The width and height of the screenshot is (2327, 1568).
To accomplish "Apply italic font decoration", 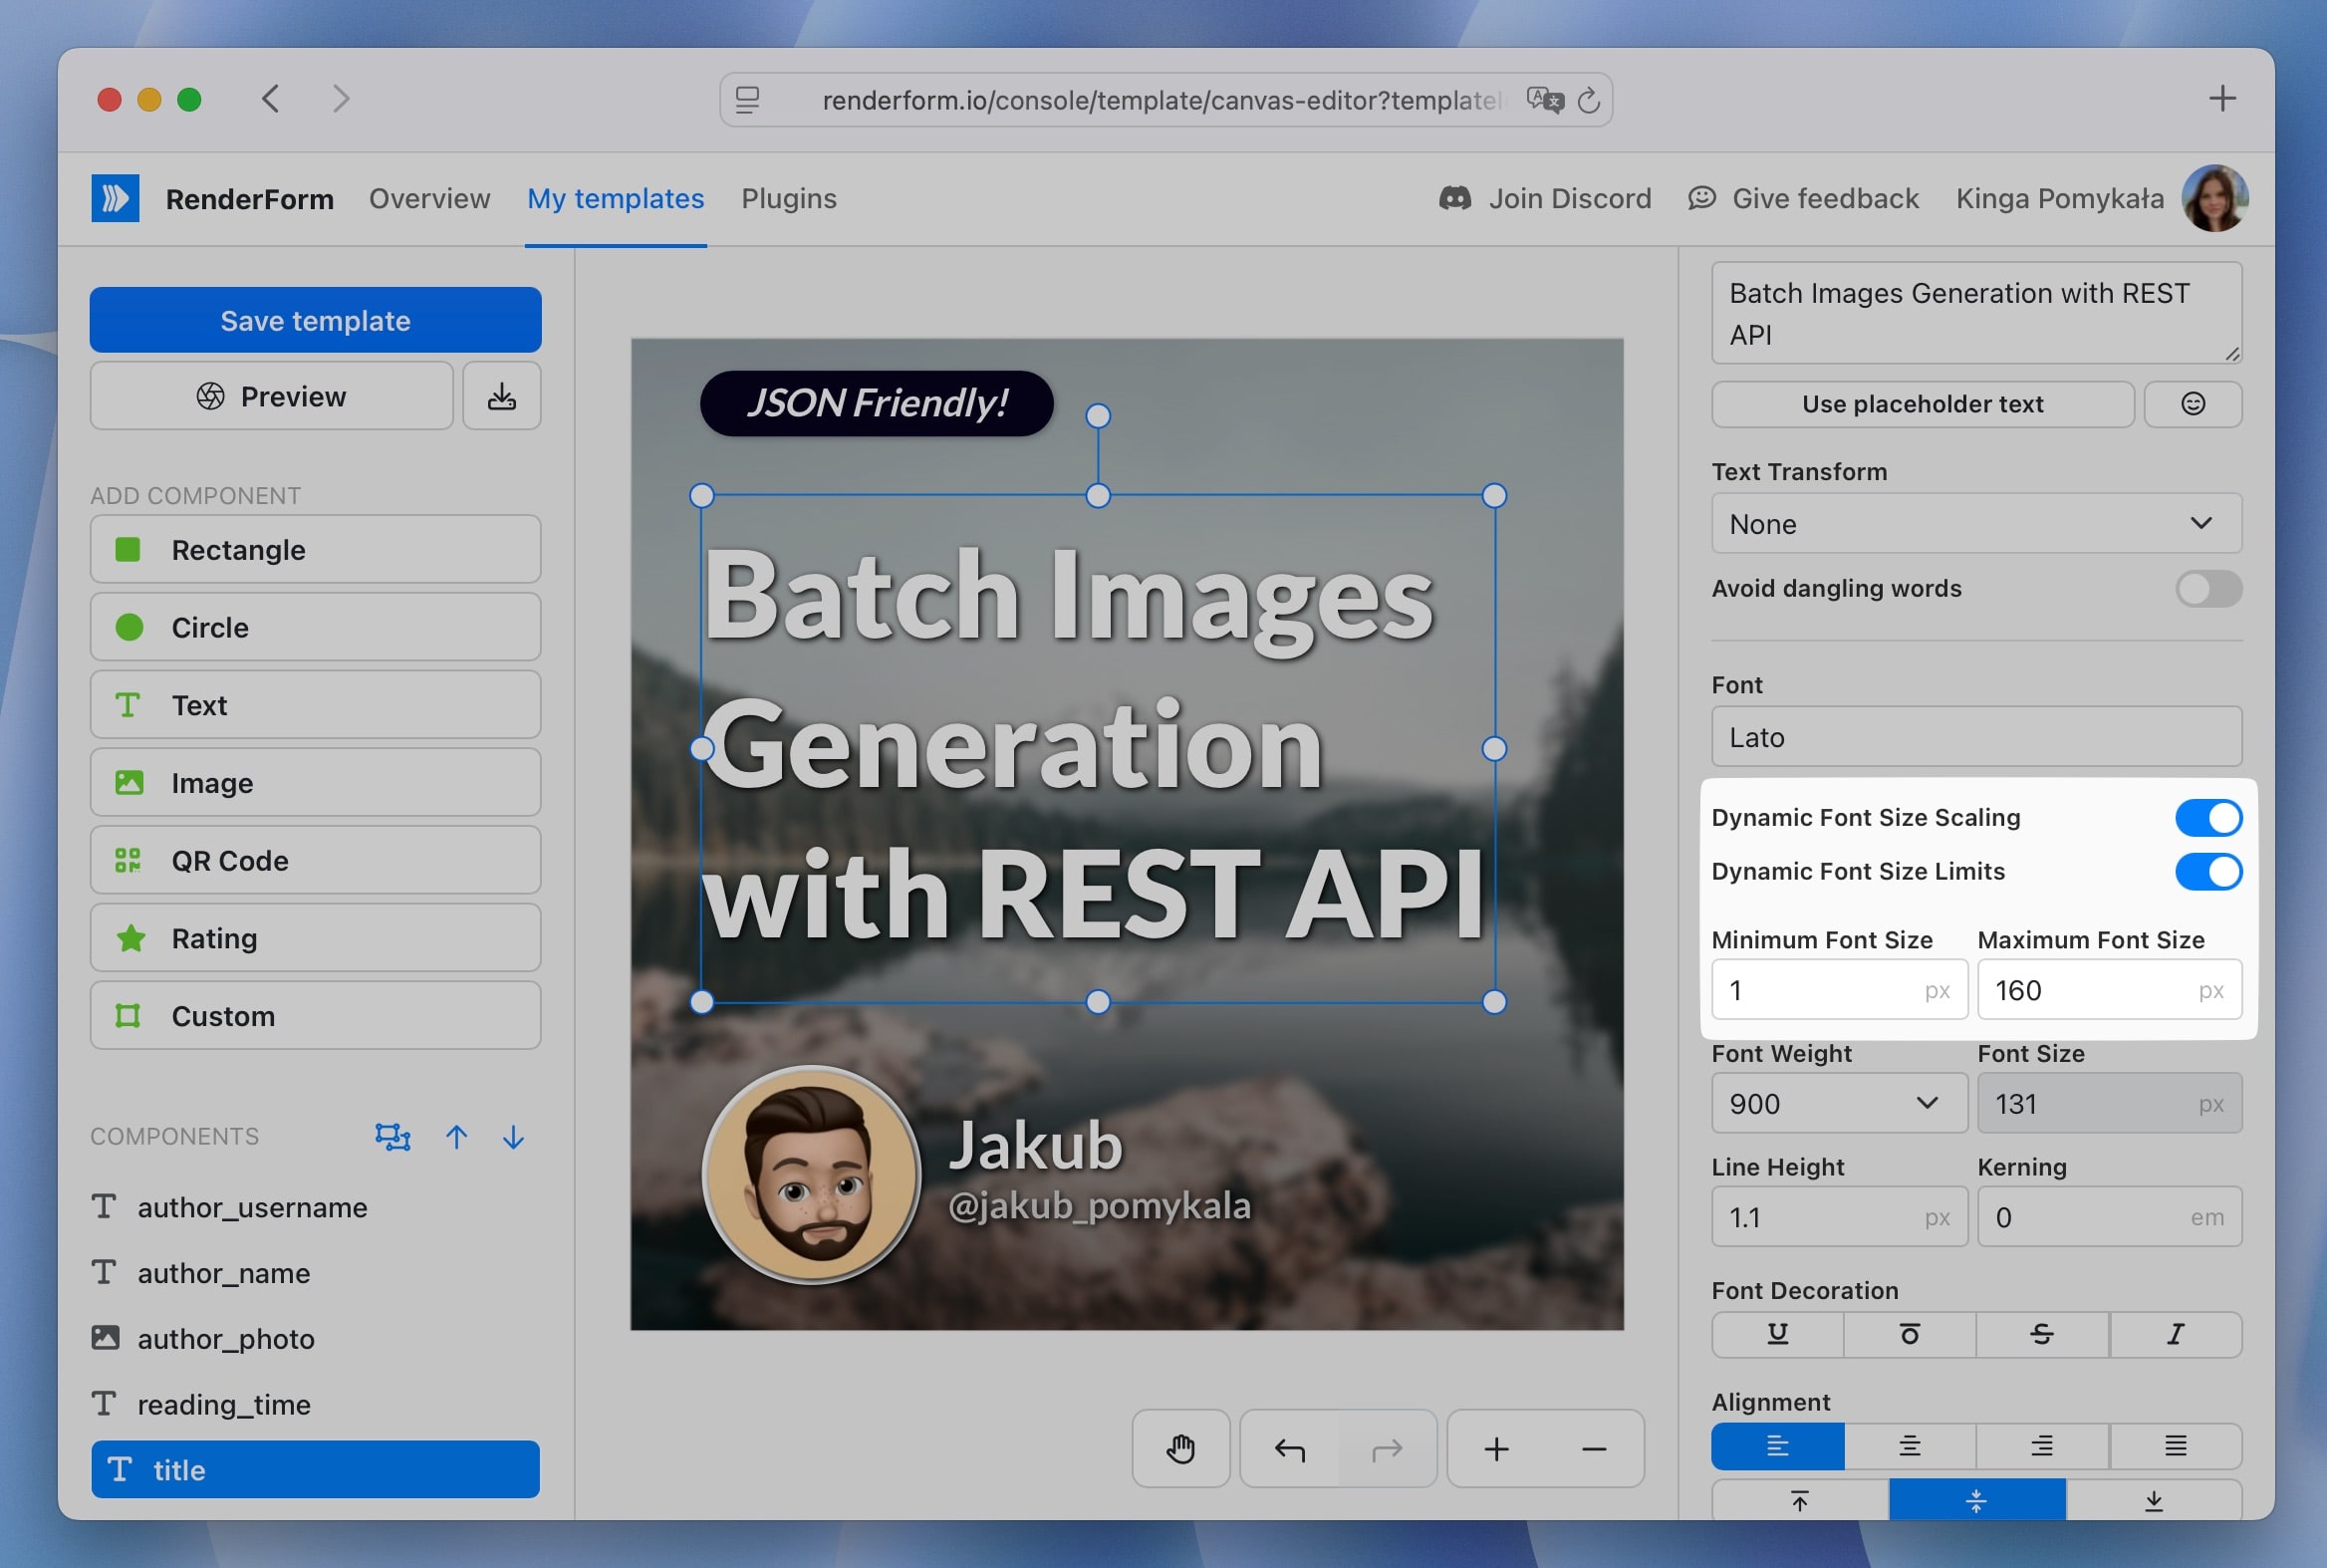I will point(2175,1334).
